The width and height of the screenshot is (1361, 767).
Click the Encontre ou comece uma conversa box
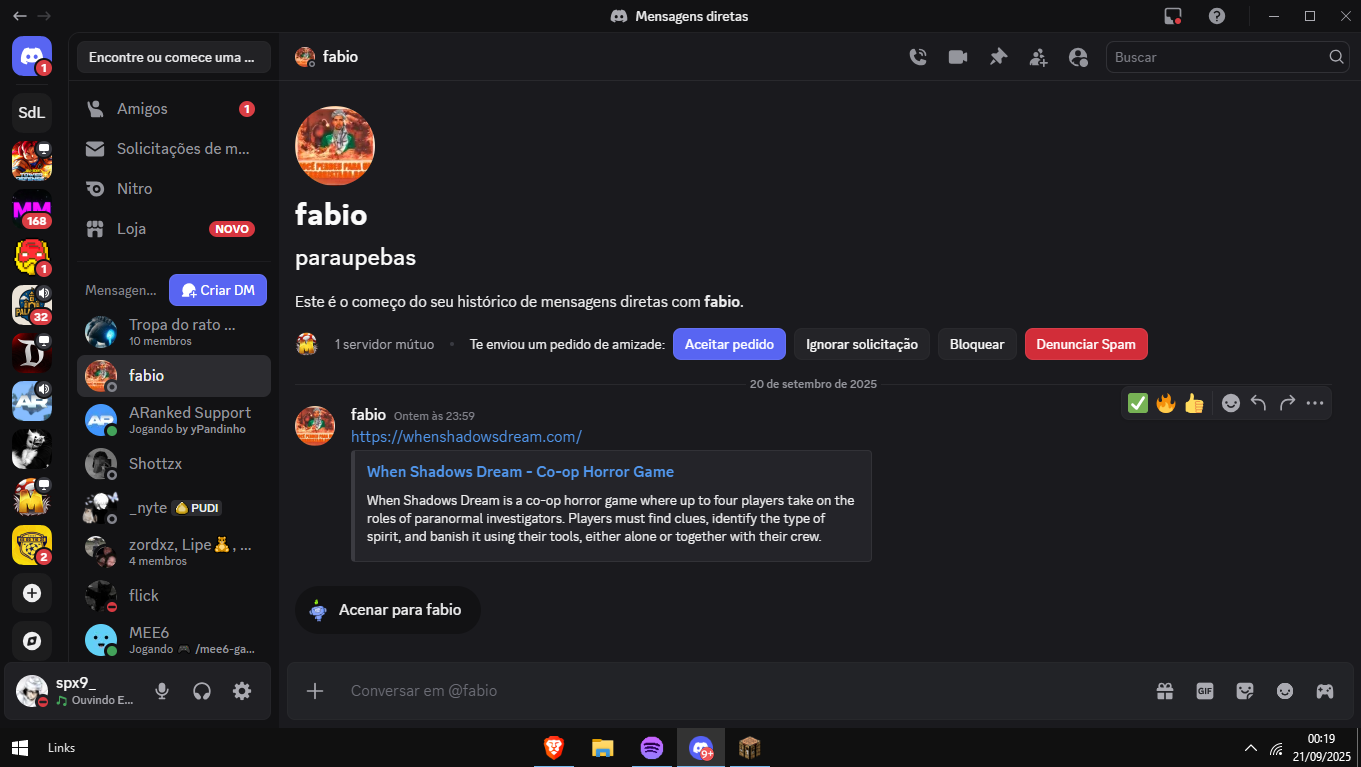pos(174,57)
